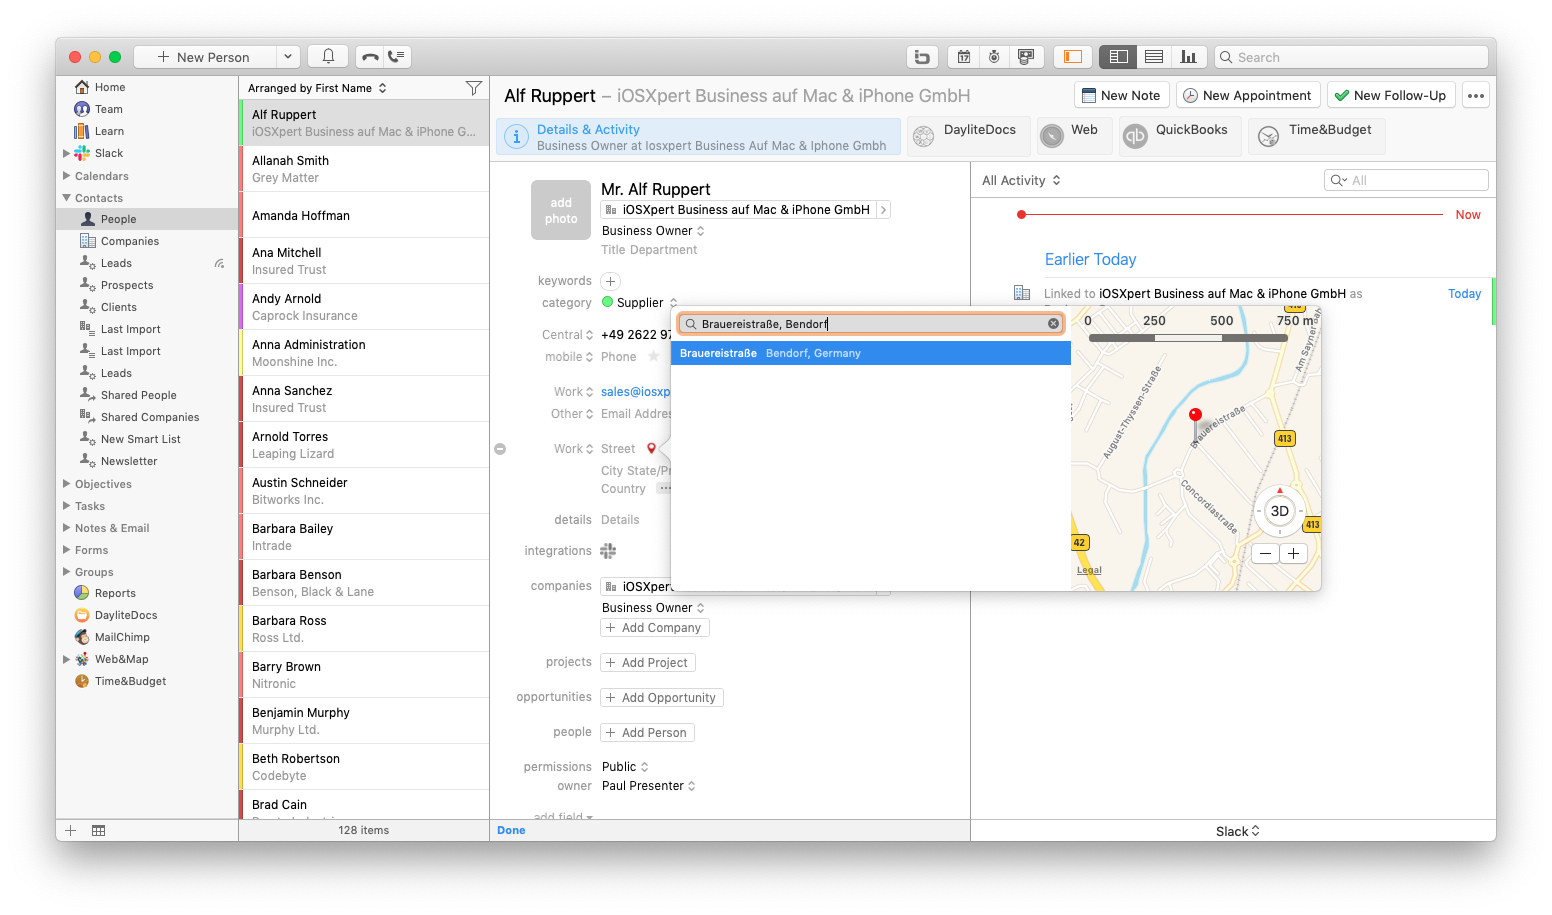Open the Supplier category dropdown
The image size is (1552, 915).
tap(640, 303)
